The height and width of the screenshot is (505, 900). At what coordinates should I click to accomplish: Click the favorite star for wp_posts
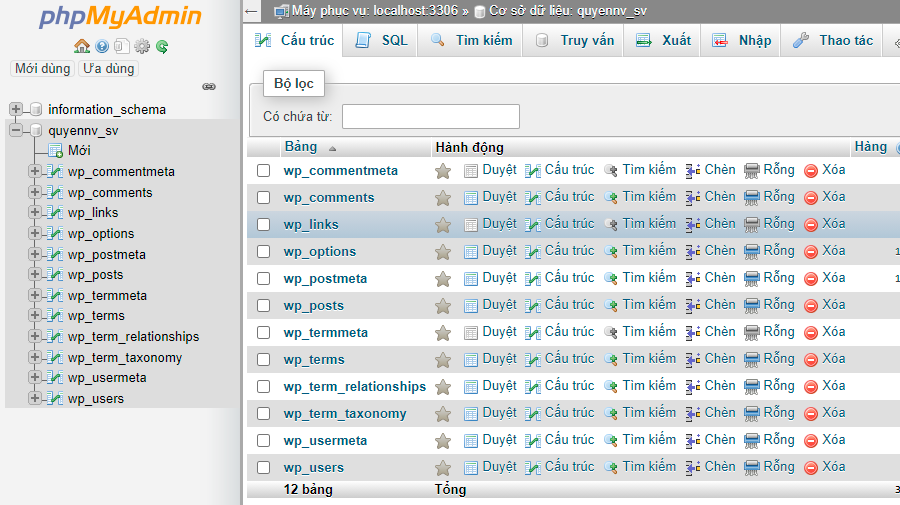[x=443, y=306]
